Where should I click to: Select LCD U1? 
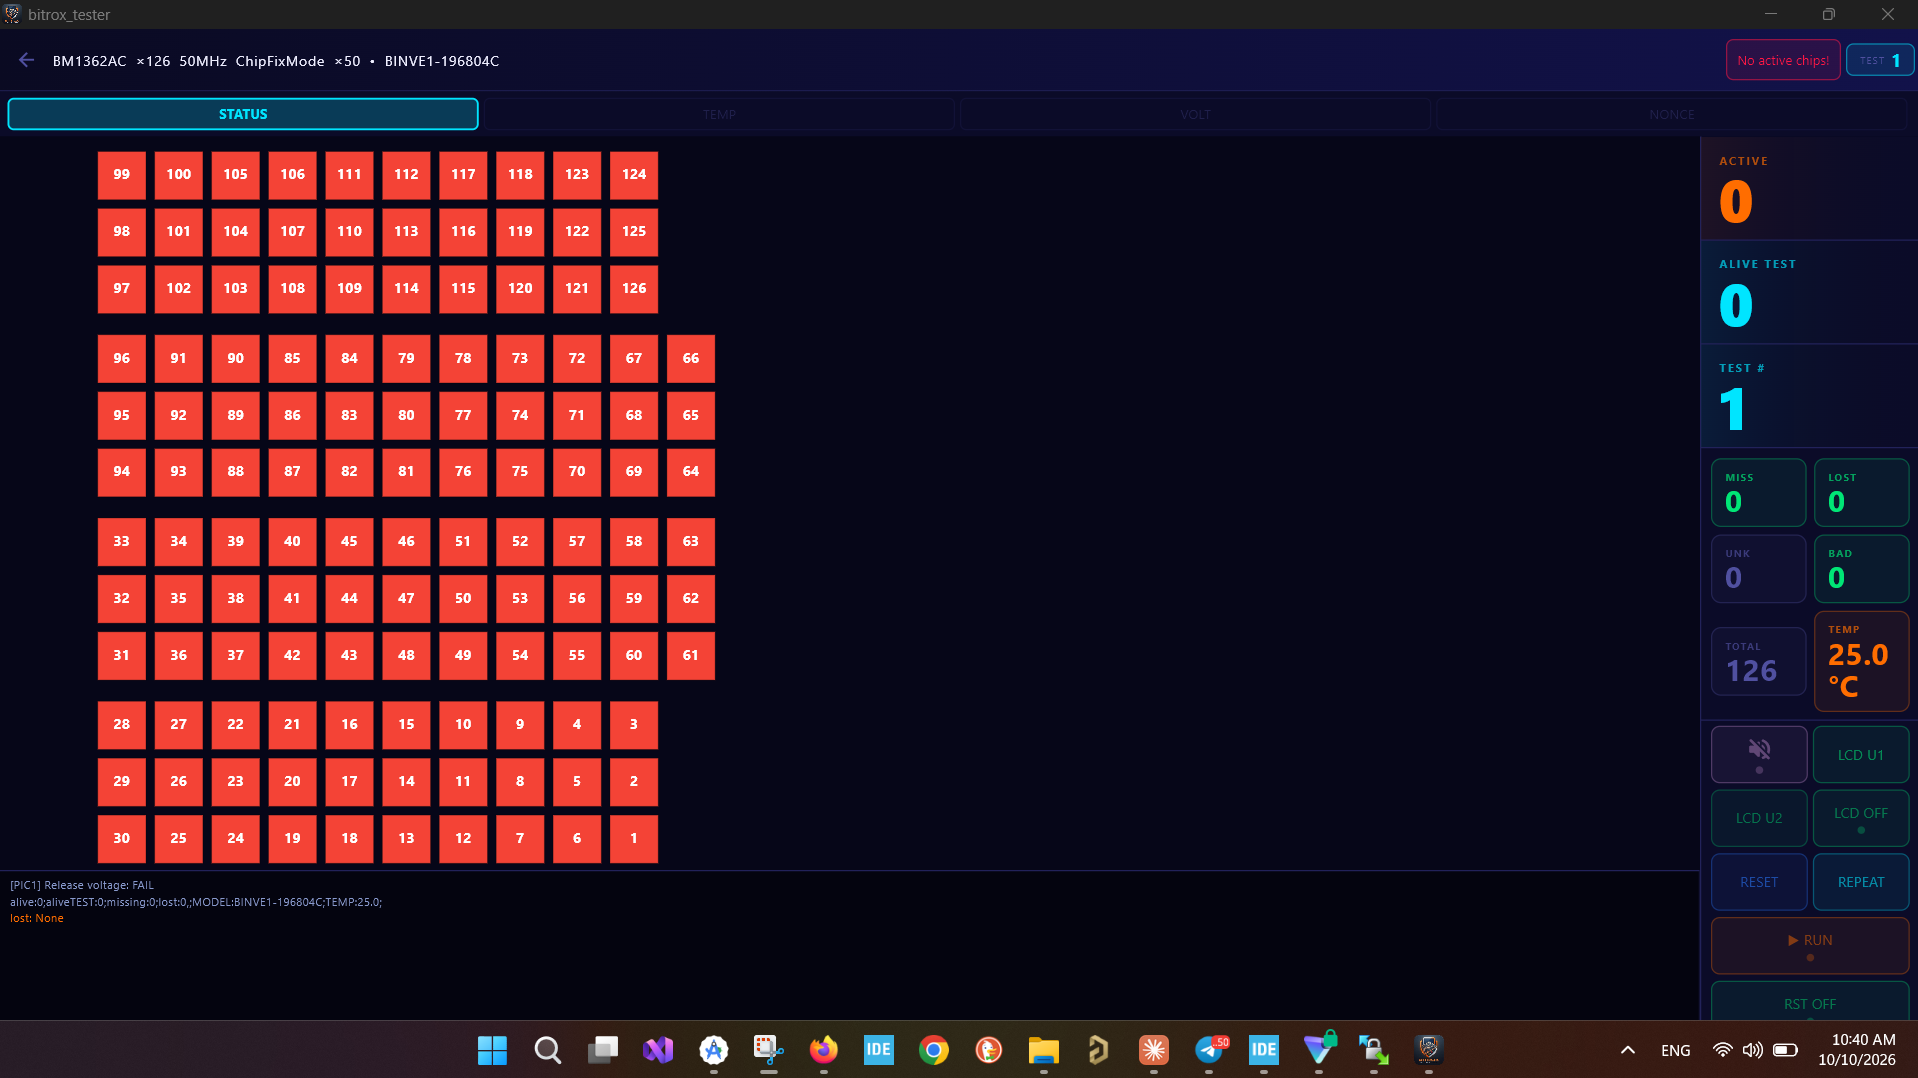tap(1861, 754)
